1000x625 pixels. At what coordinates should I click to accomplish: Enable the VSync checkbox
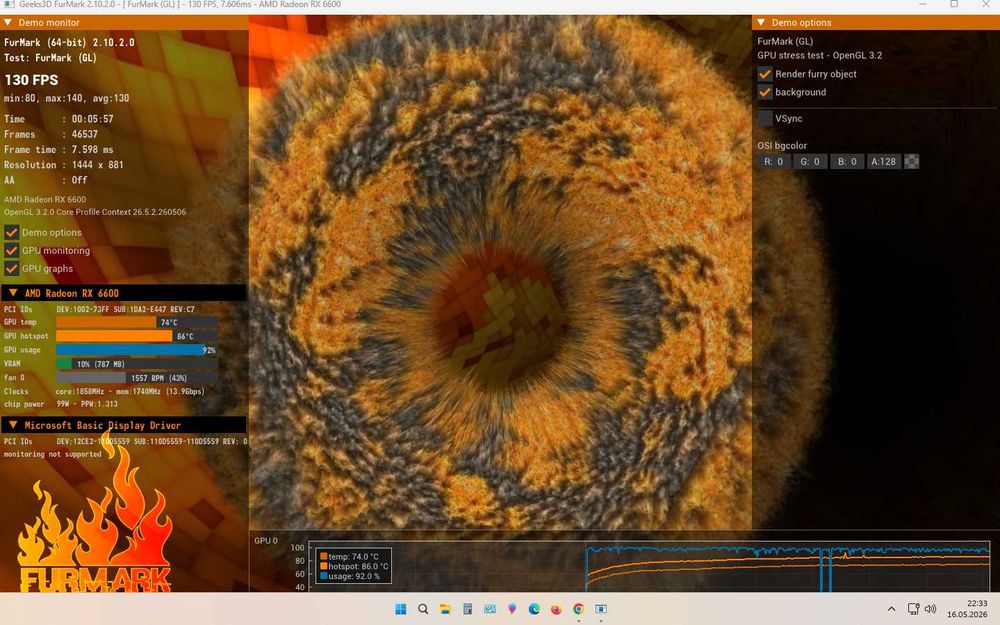click(x=765, y=119)
